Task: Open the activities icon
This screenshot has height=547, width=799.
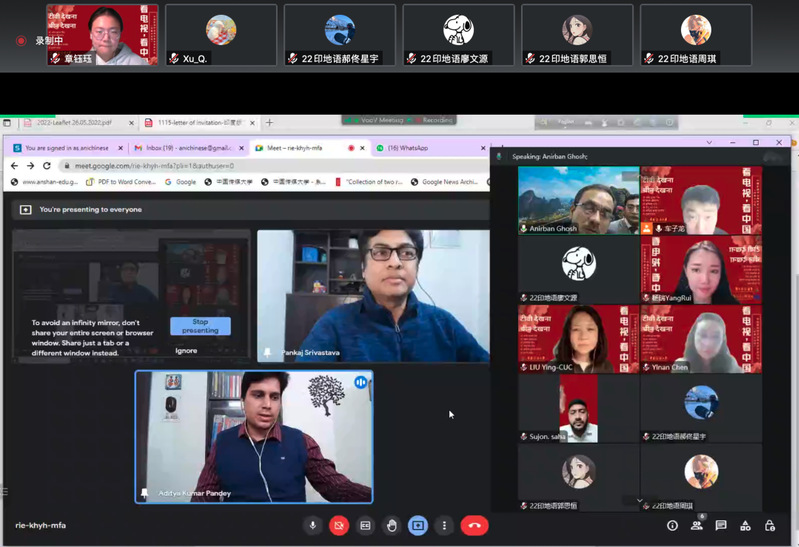Action: (745, 525)
